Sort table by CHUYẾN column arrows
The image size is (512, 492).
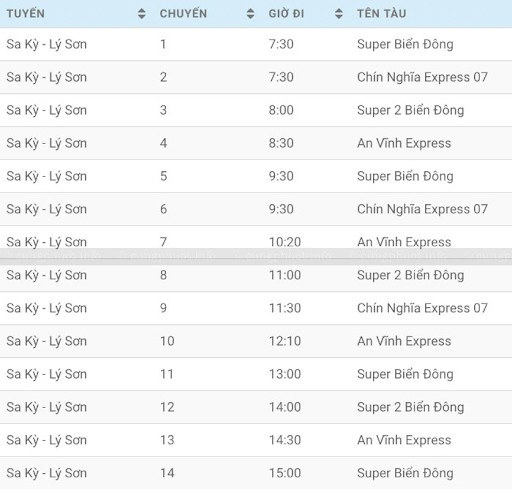point(250,14)
